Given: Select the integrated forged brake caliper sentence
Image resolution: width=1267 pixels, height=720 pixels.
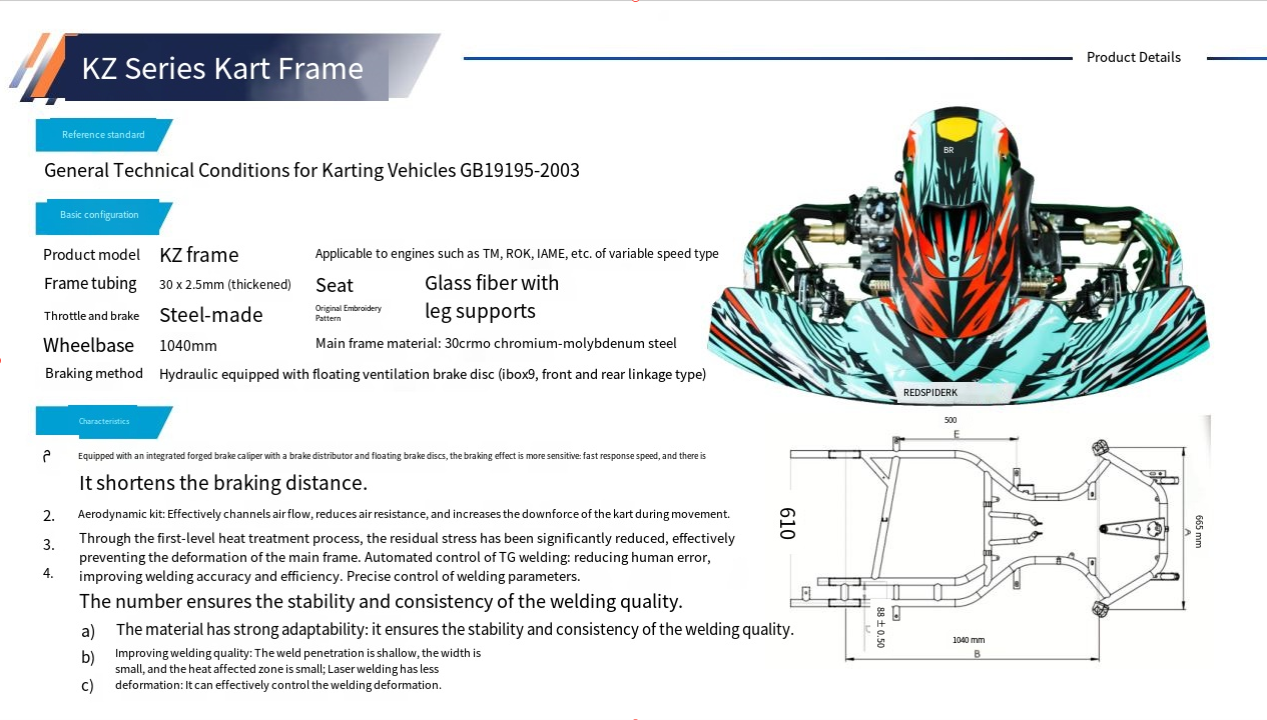Looking at the screenshot, I should click(x=392, y=456).
